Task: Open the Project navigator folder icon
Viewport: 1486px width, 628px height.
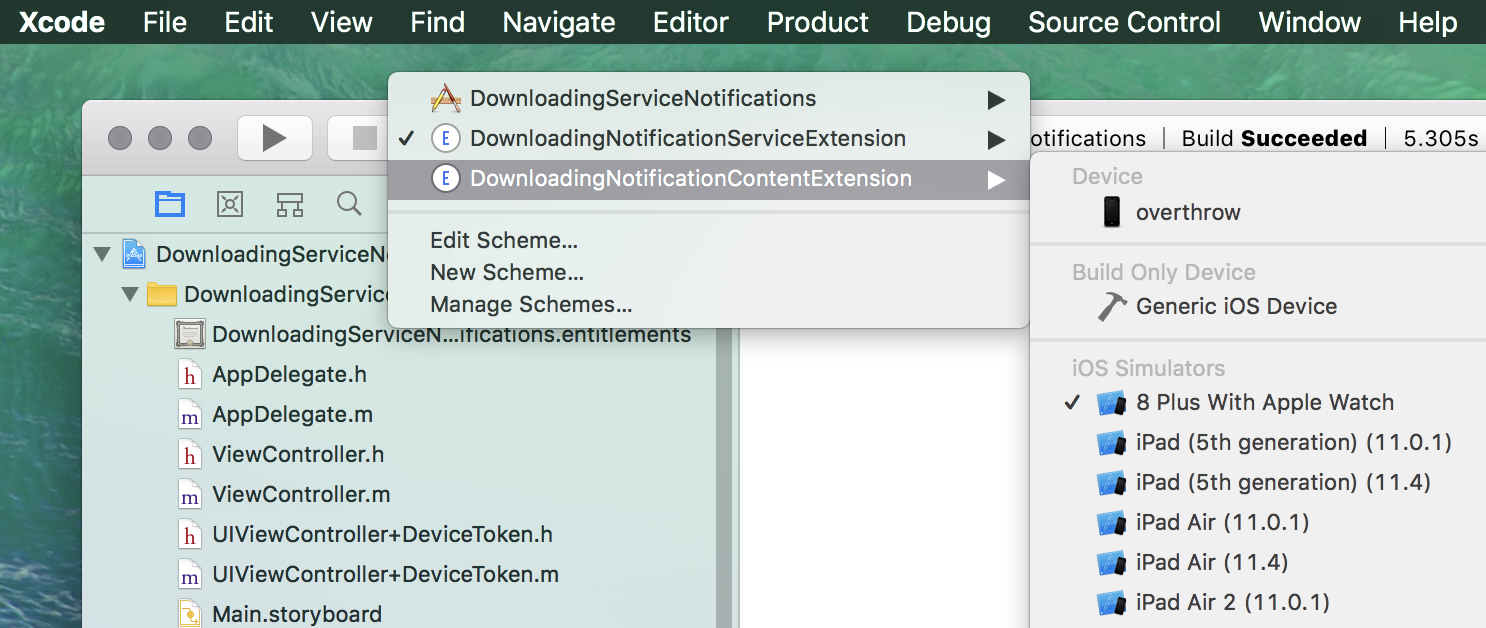Action: pyautogui.click(x=170, y=204)
